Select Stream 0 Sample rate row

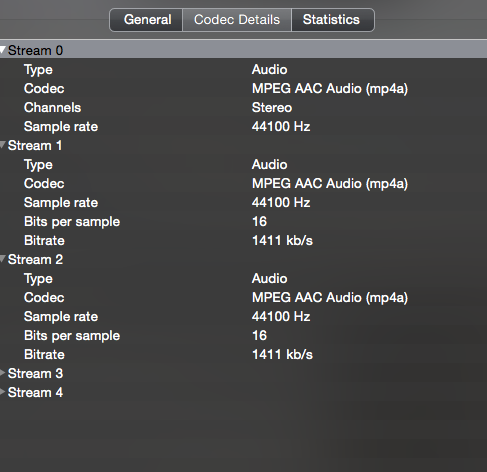[243, 126]
